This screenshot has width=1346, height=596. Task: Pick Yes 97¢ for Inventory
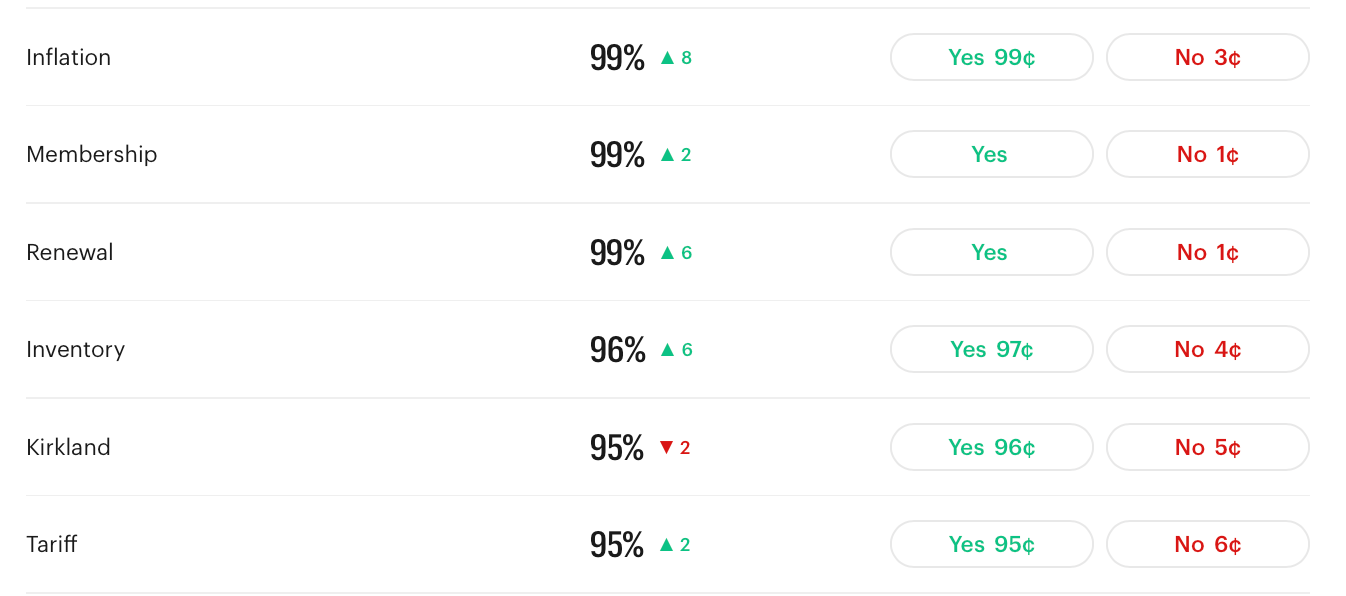click(992, 349)
